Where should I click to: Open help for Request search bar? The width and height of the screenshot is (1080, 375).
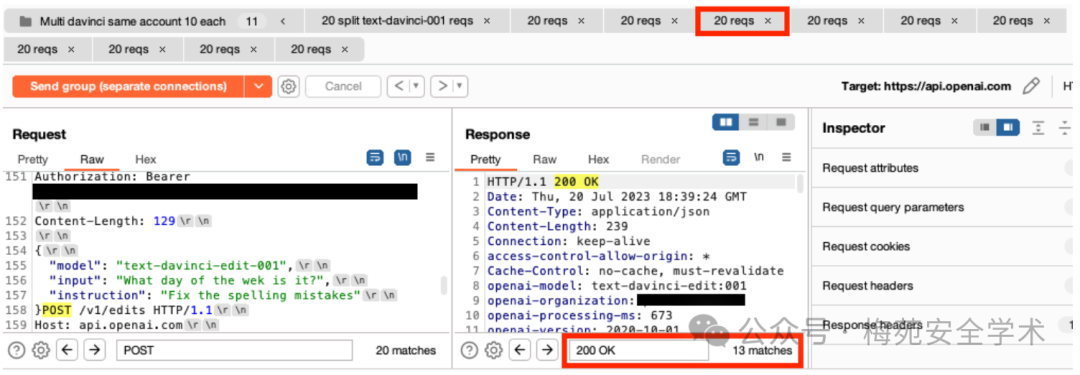pyautogui.click(x=17, y=350)
